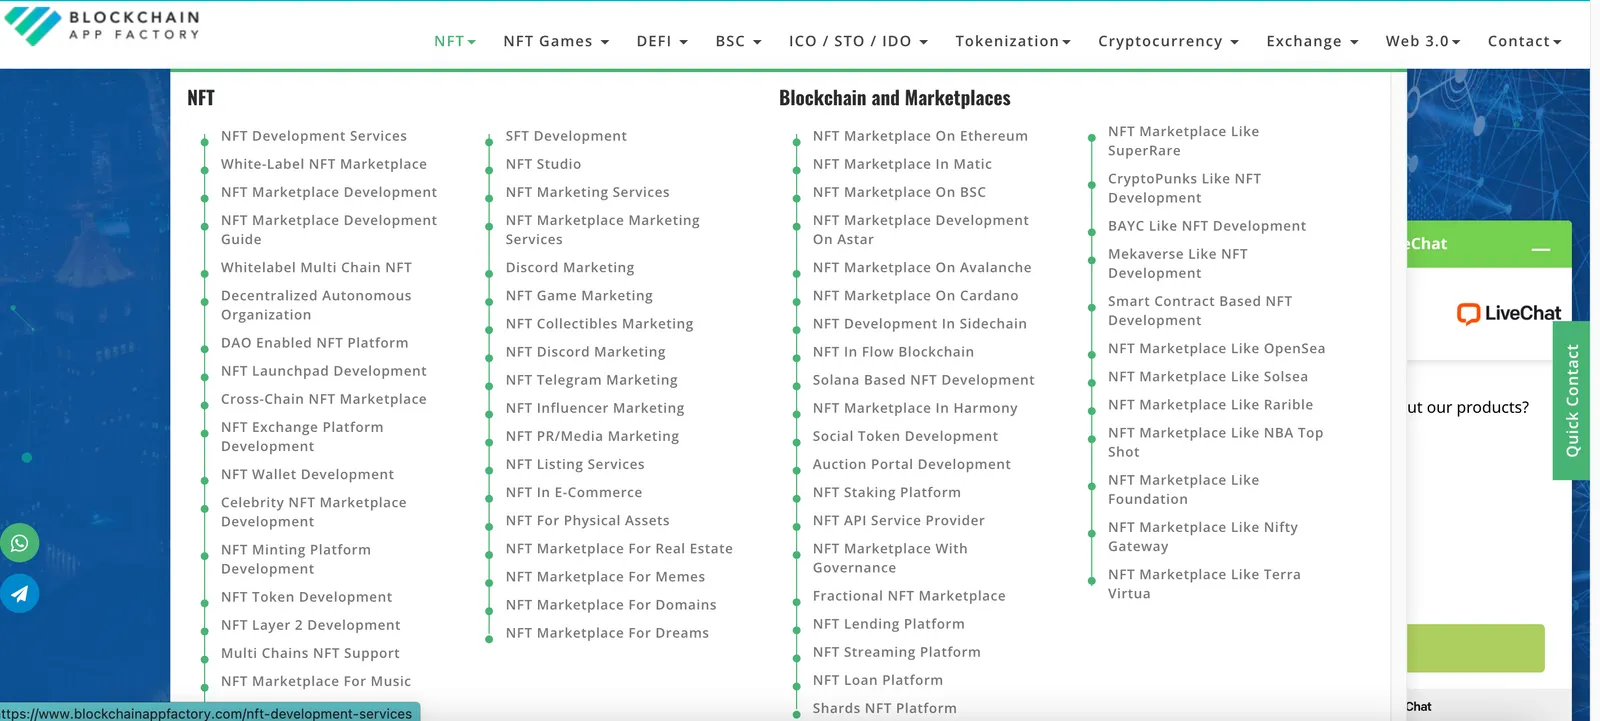Open the Contact menu
The image size is (1600, 721).
(x=1524, y=41)
